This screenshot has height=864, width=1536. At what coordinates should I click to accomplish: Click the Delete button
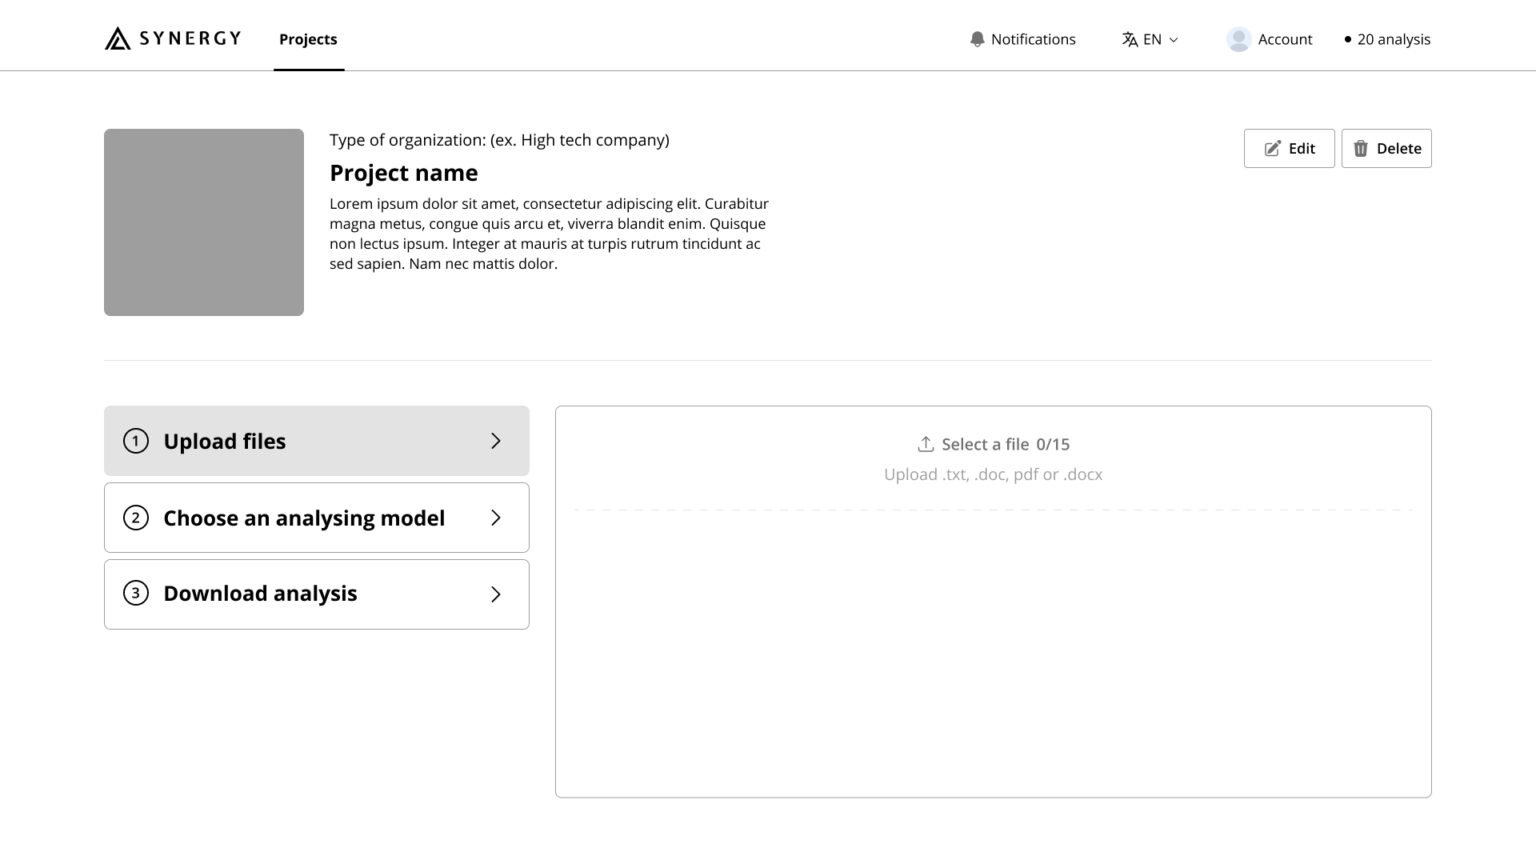(1386, 148)
